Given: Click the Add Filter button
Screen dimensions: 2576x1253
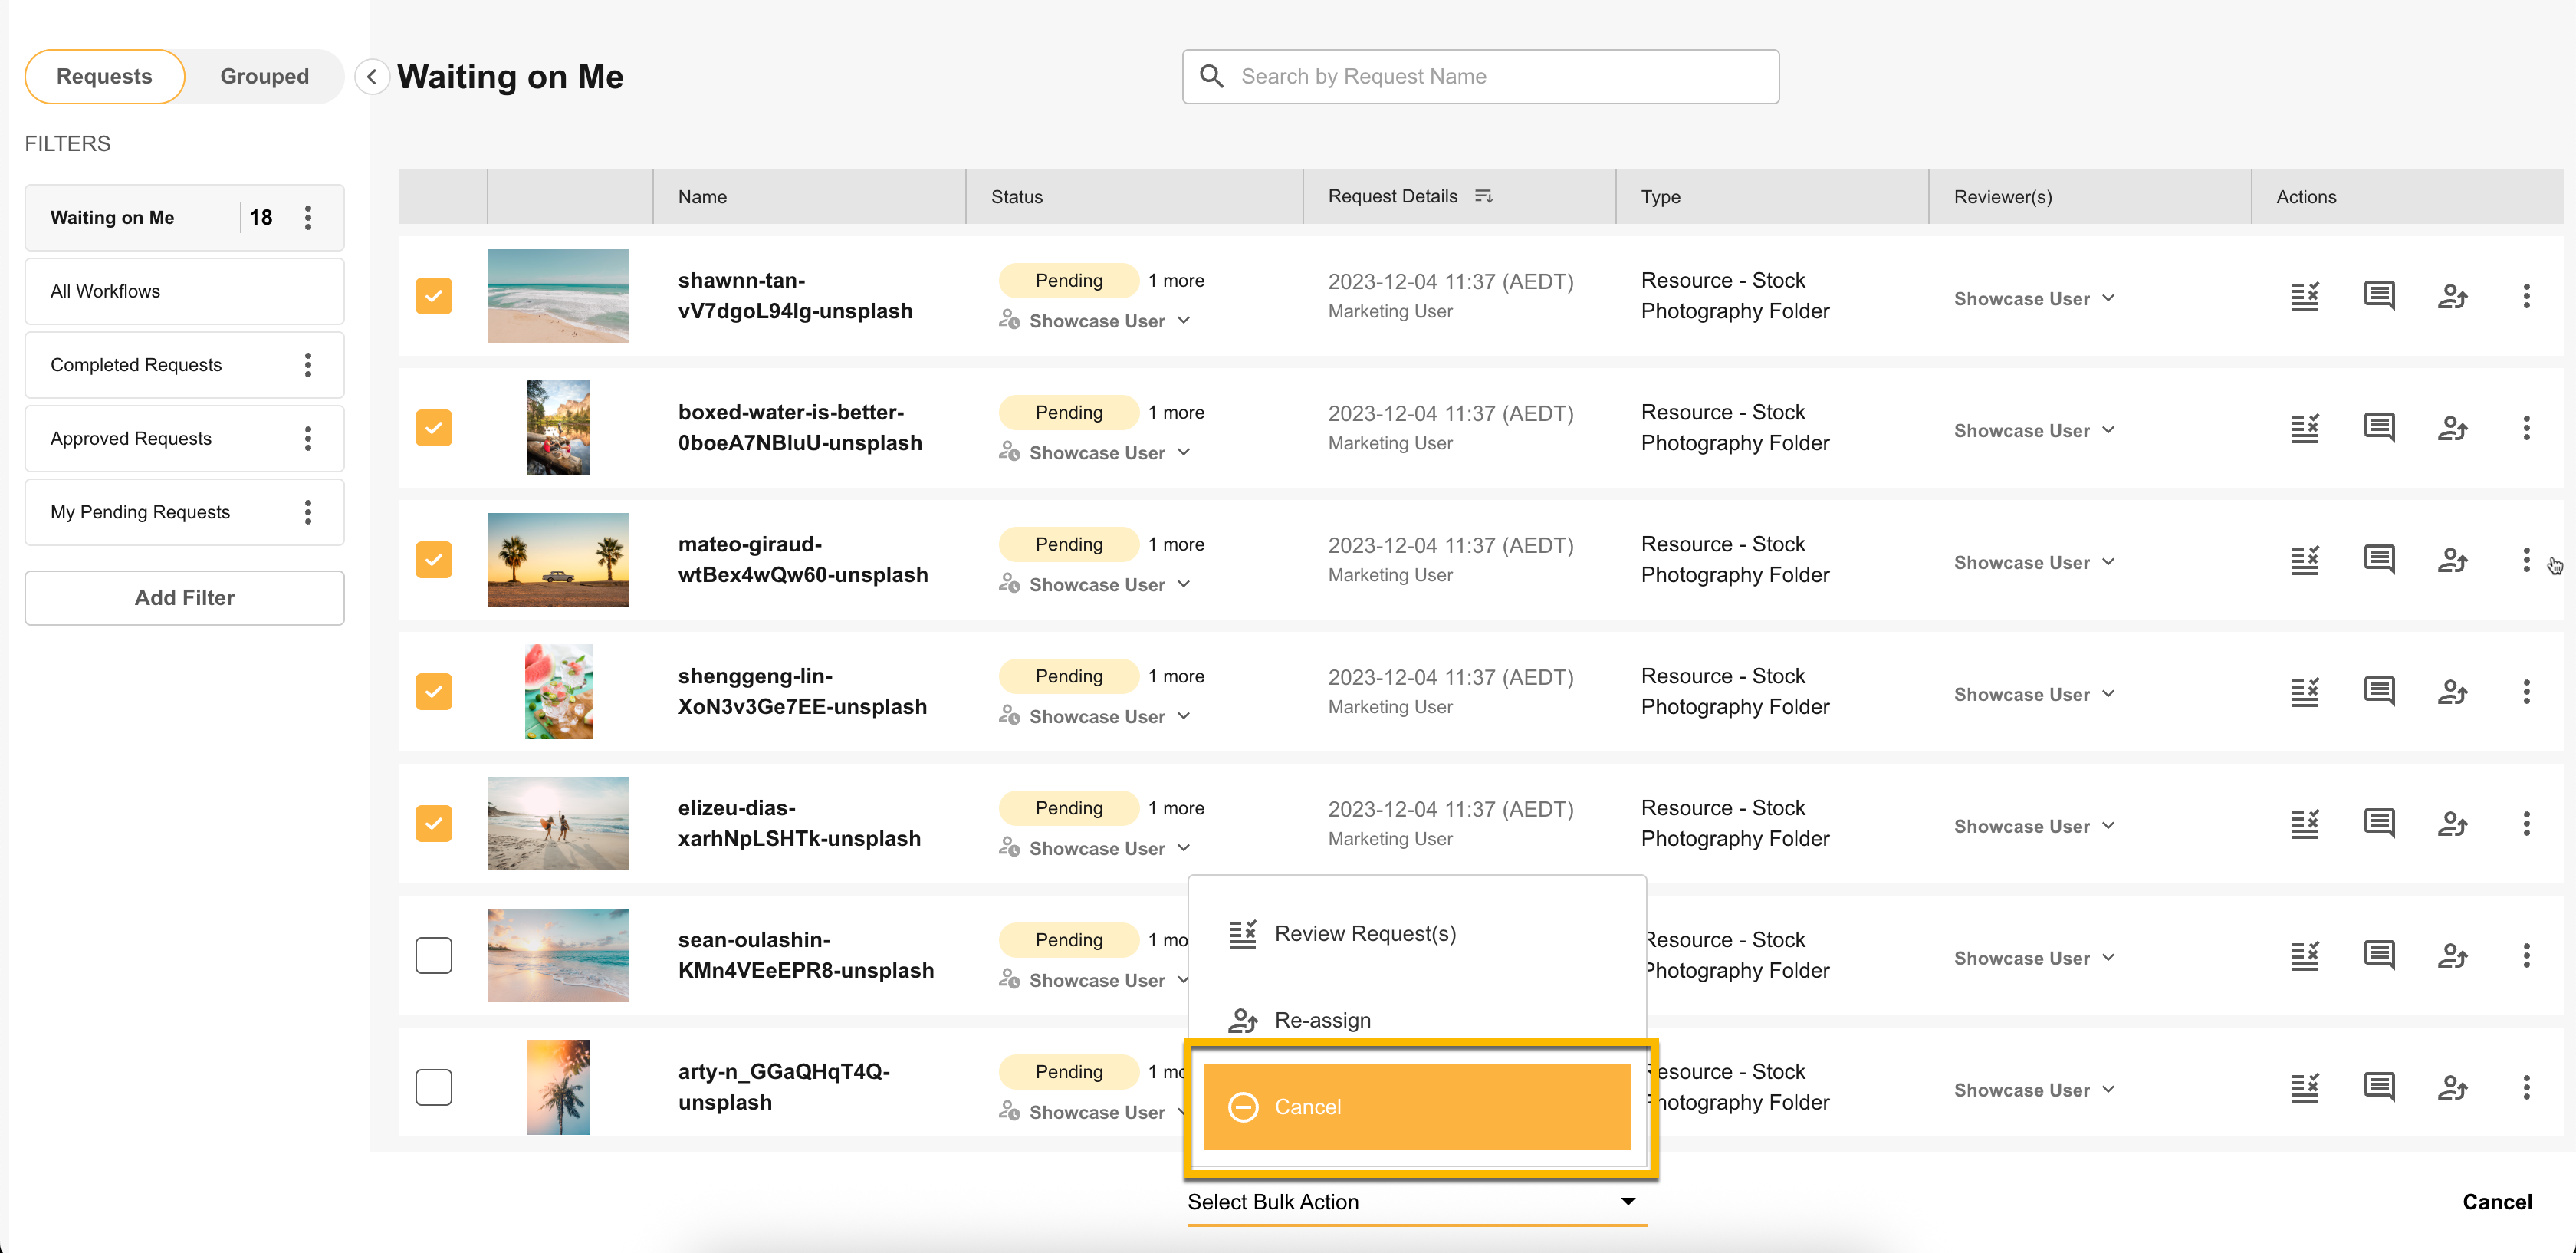Looking at the screenshot, I should pos(184,598).
